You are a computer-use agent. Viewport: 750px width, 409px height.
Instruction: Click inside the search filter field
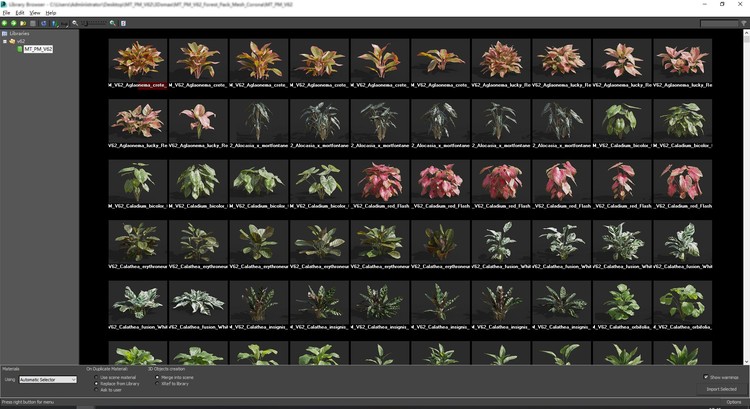(722, 23)
